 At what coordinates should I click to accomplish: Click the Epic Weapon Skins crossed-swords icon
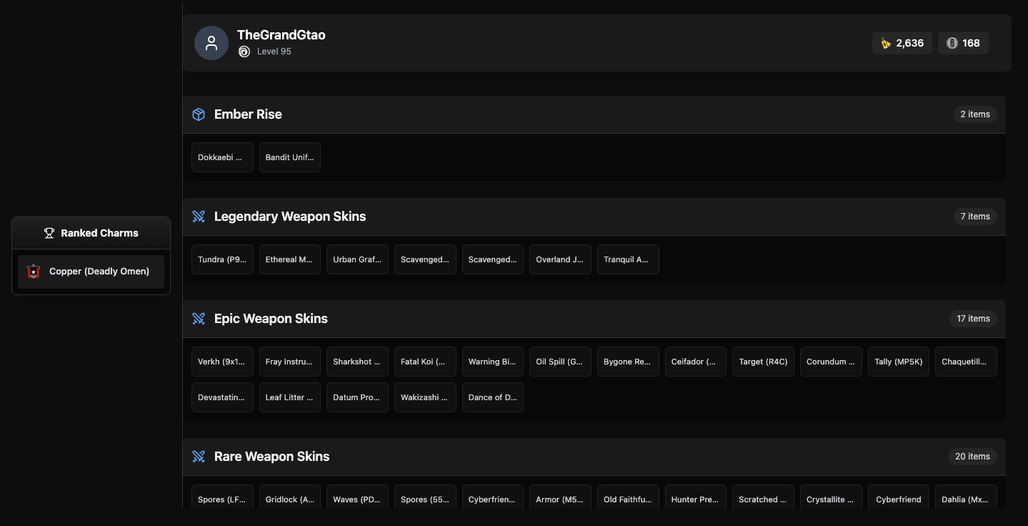[199, 319]
